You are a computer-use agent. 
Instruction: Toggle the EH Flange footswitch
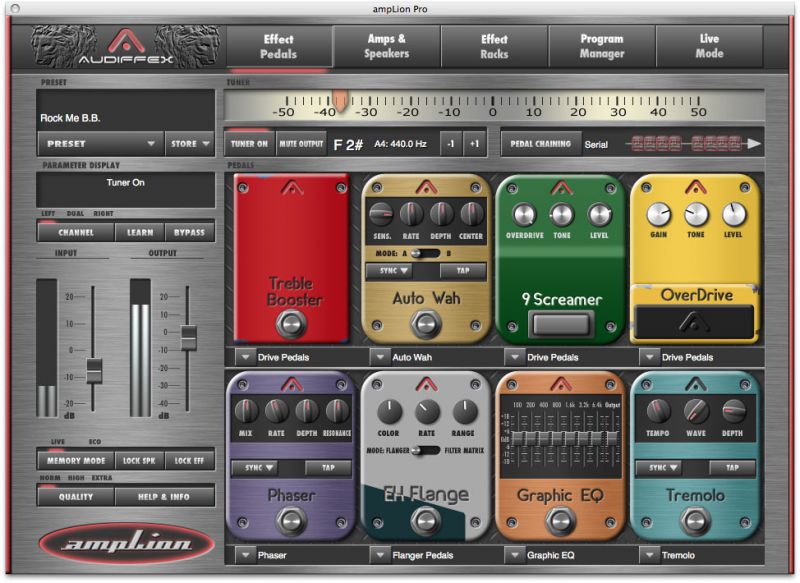426,521
